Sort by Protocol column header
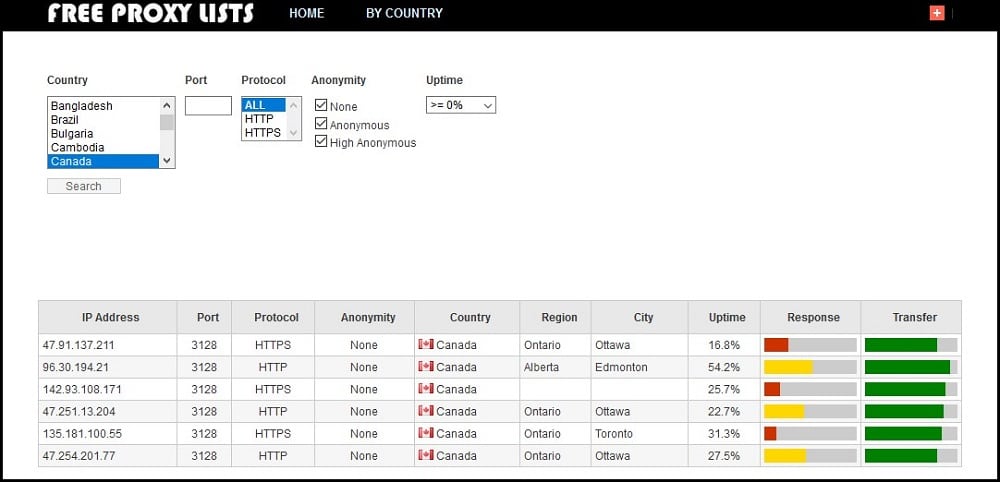Screen dimensions: 1000x482 [x=273, y=317]
